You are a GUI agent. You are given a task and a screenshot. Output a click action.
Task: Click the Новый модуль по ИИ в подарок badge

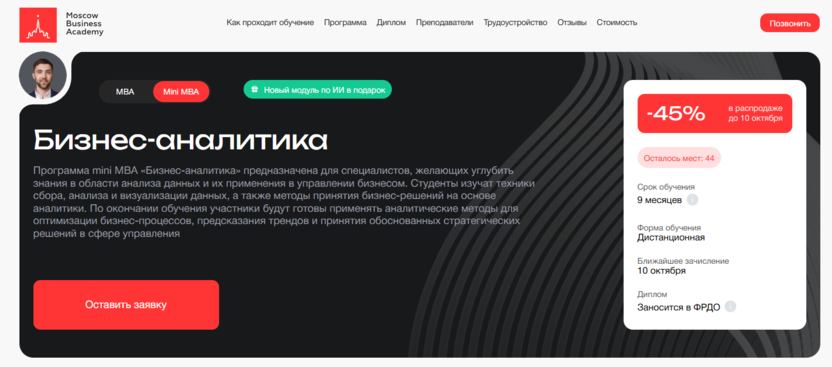tap(318, 90)
